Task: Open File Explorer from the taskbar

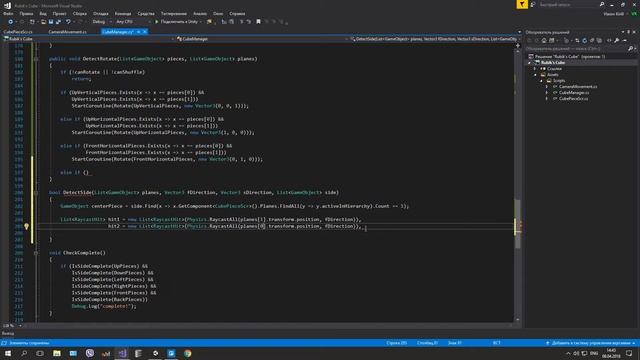Action: pos(57,353)
